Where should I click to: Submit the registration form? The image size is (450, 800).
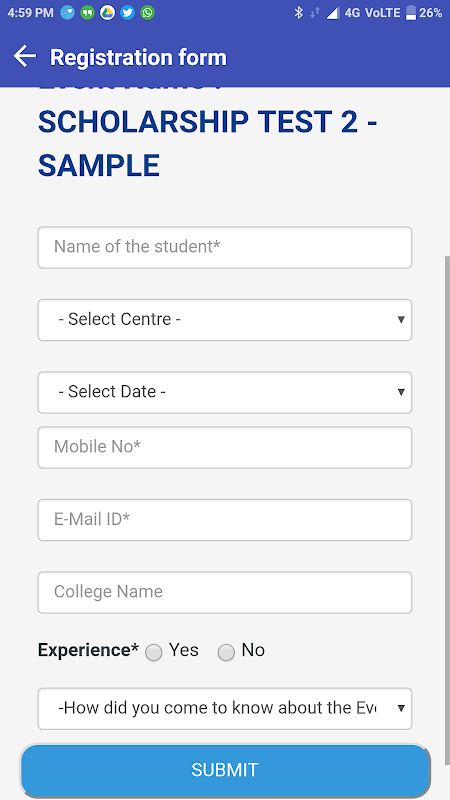pos(225,770)
